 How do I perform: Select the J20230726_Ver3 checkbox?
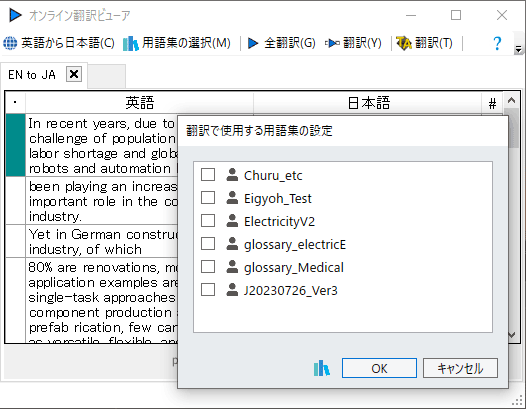208,290
